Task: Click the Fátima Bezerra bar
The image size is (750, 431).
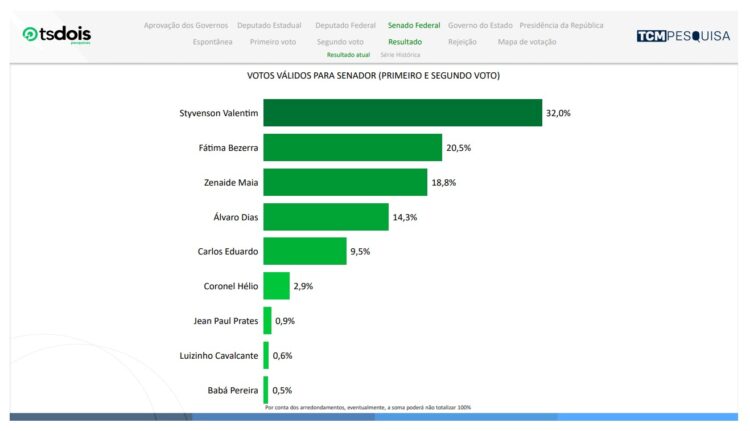Action: (x=352, y=148)
